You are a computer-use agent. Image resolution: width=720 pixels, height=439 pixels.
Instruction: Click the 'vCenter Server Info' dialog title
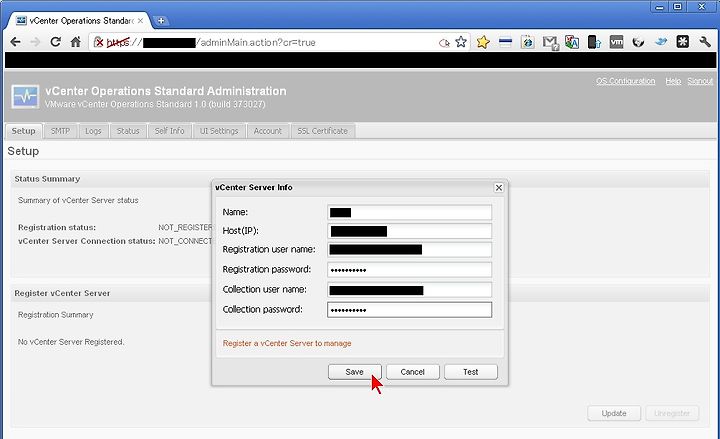click(x=253, y=187)
